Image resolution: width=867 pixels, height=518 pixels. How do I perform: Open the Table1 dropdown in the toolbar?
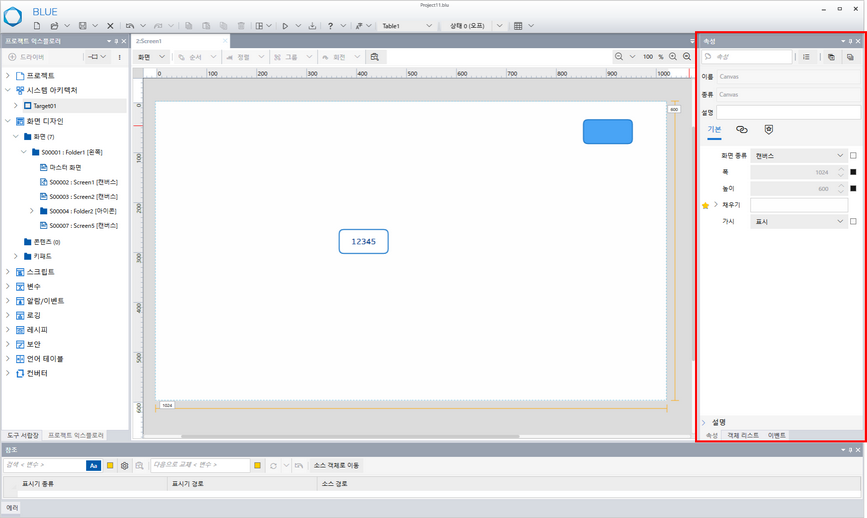tap(407, 26)
